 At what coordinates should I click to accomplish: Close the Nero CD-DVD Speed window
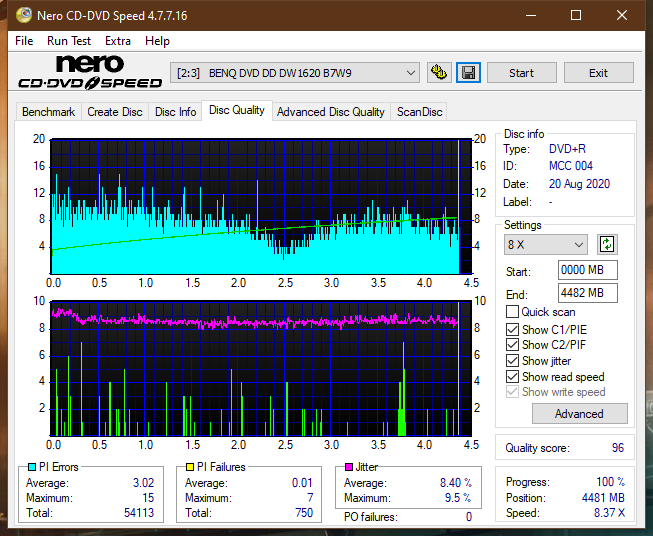pyautogui.click(x=622, y=15)
